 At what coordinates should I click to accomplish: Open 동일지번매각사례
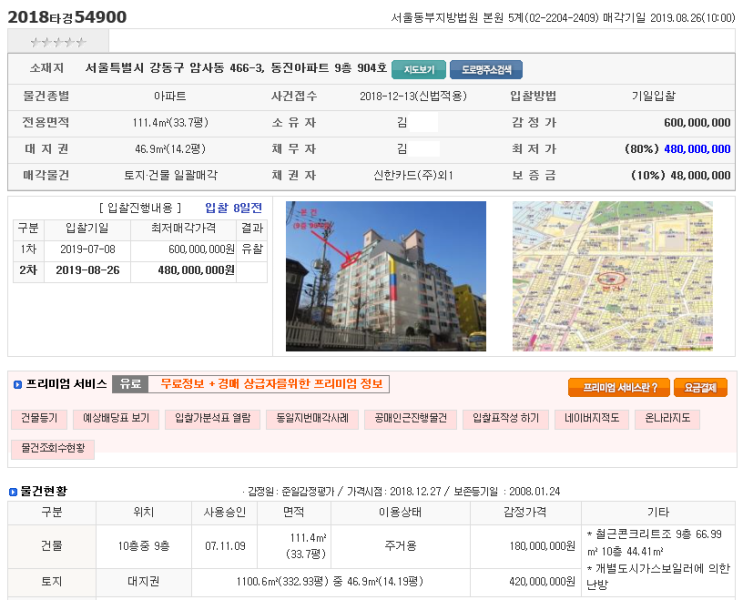click(312, 419)
